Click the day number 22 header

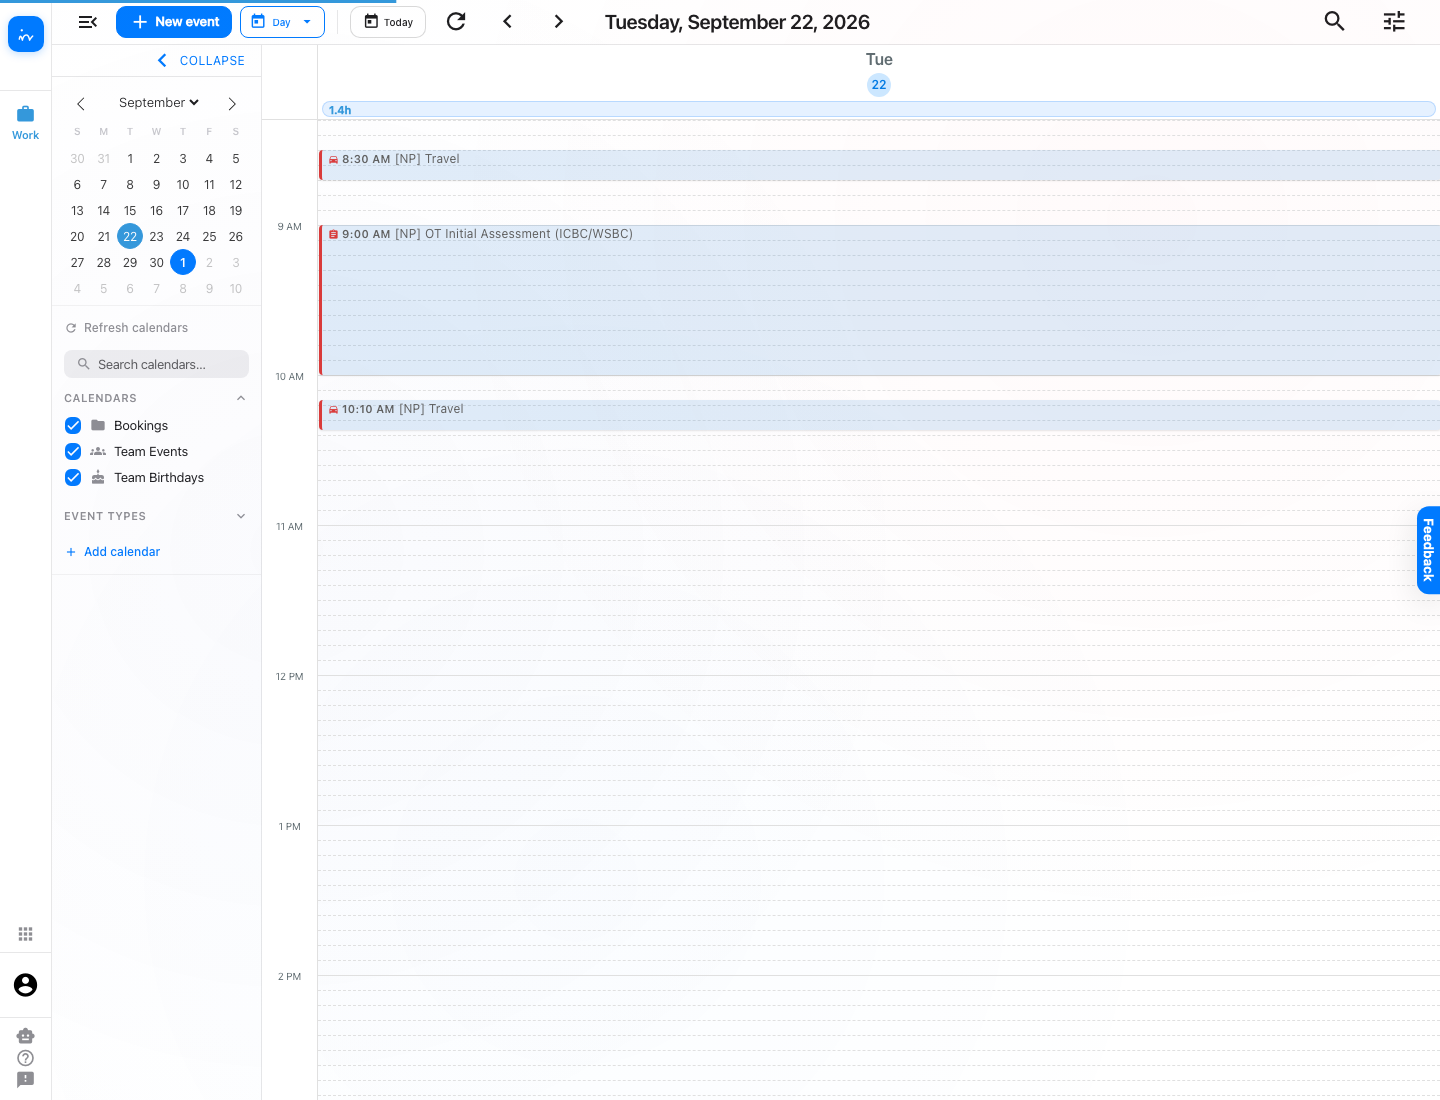(x=879, y=85)
